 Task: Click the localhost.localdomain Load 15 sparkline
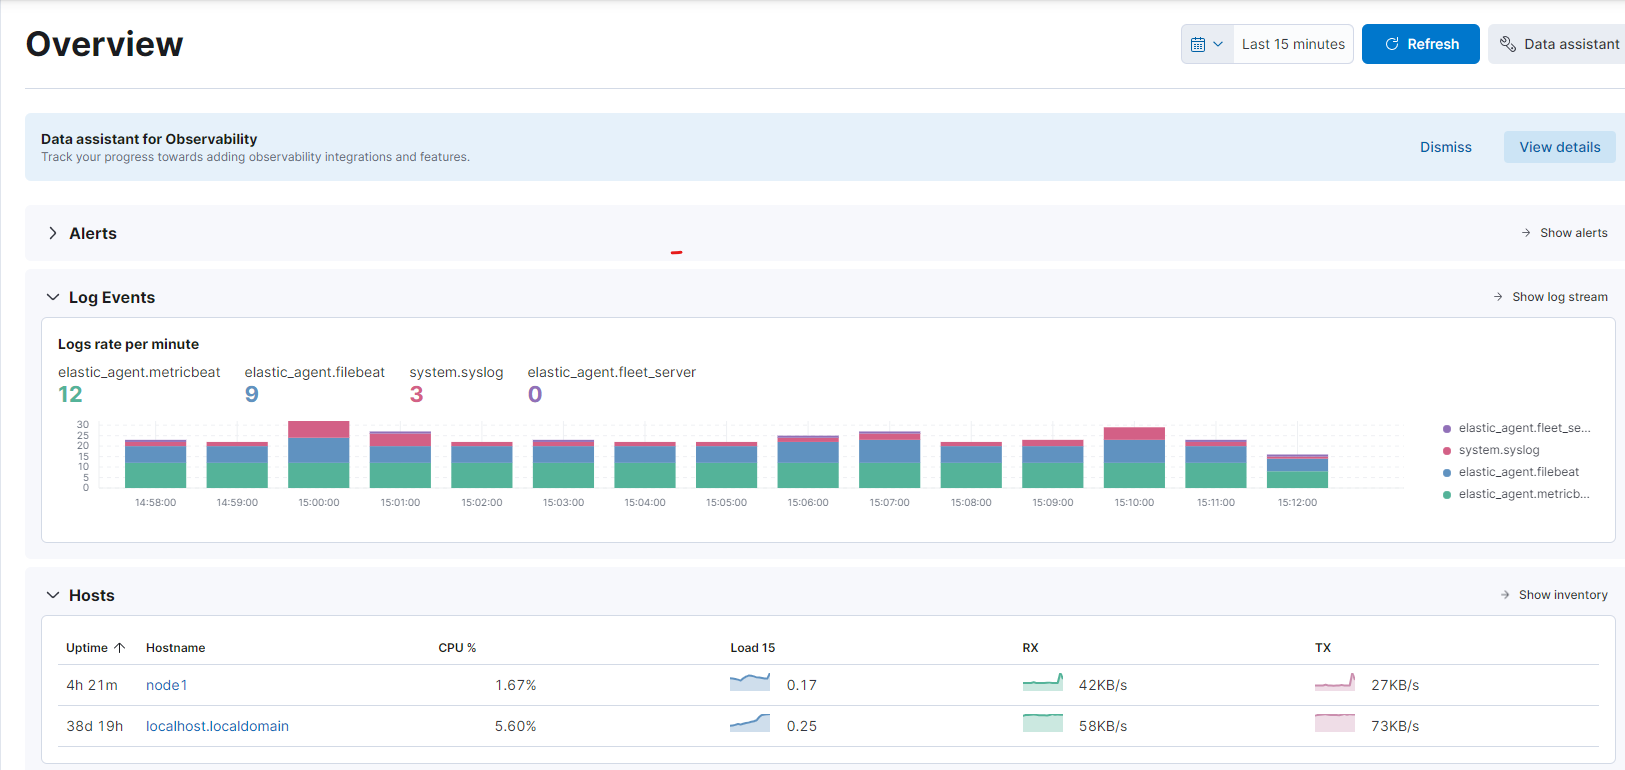coord(750,722)
